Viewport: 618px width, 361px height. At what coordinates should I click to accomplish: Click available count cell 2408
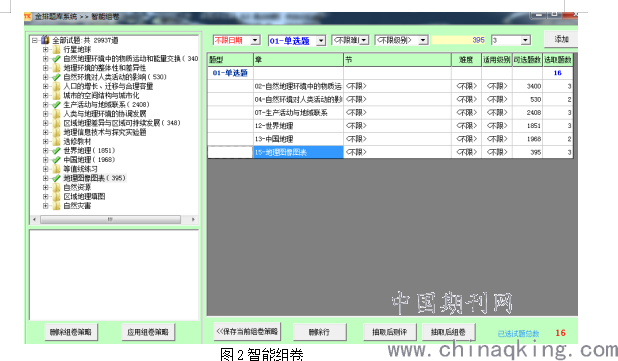527,113
